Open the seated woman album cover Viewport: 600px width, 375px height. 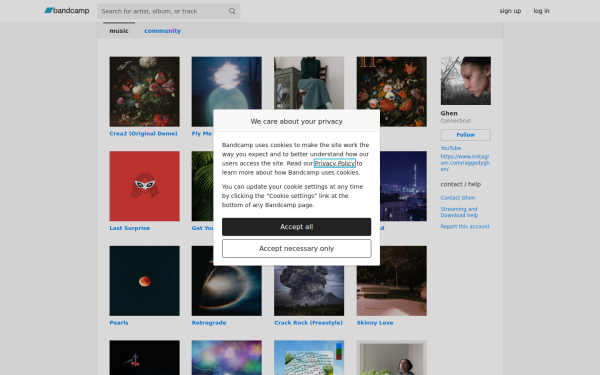coord(309,83)
